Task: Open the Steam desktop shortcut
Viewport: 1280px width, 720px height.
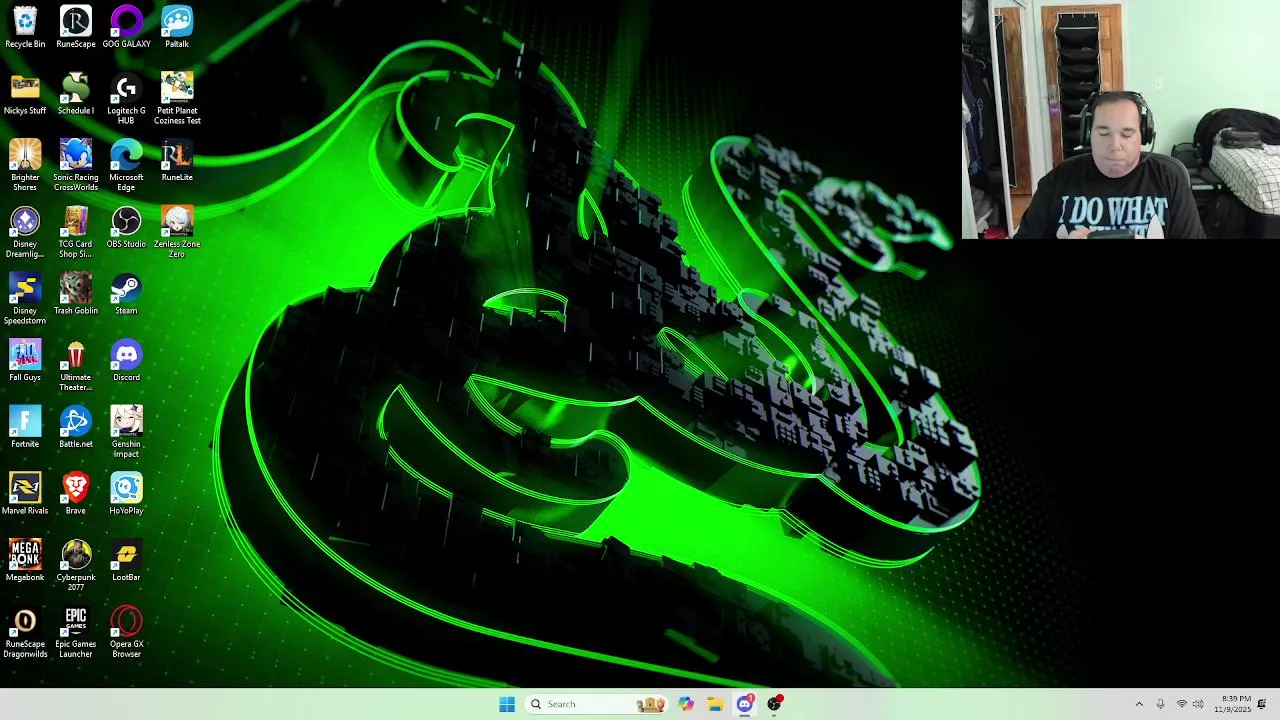Action: (x=126, y=294)
